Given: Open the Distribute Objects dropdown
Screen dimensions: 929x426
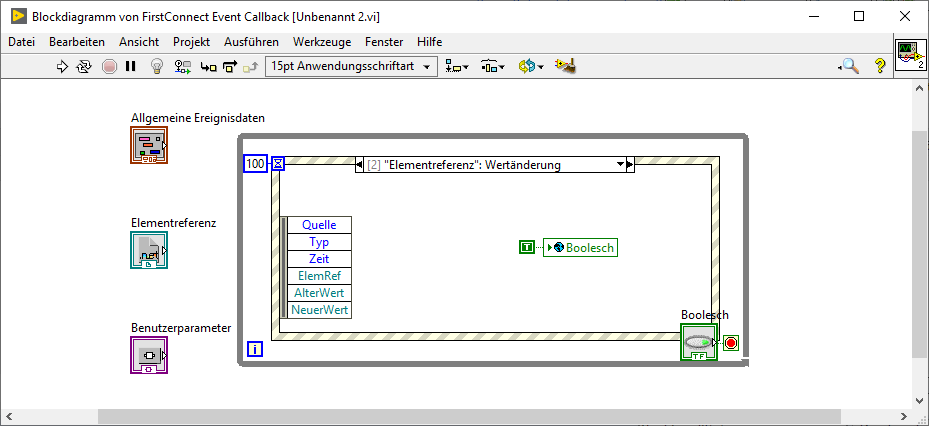Looking at the screenshot, I should point(492,66).
